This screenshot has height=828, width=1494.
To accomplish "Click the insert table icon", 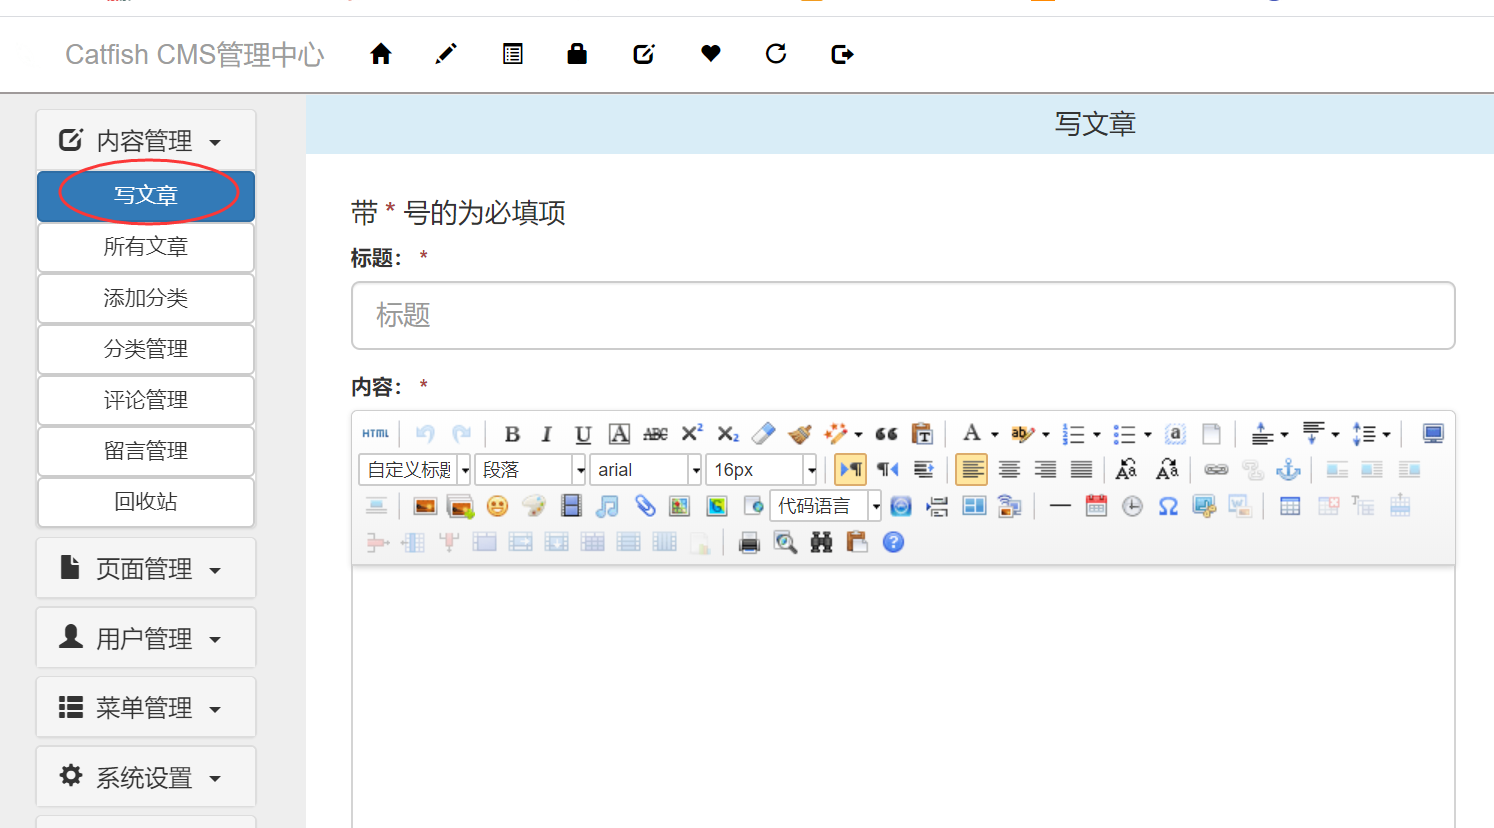I will (x=1290, y=506).
